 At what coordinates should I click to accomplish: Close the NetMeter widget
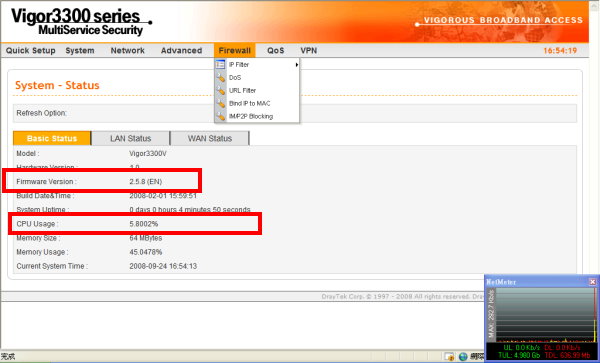tap(592, 282)
